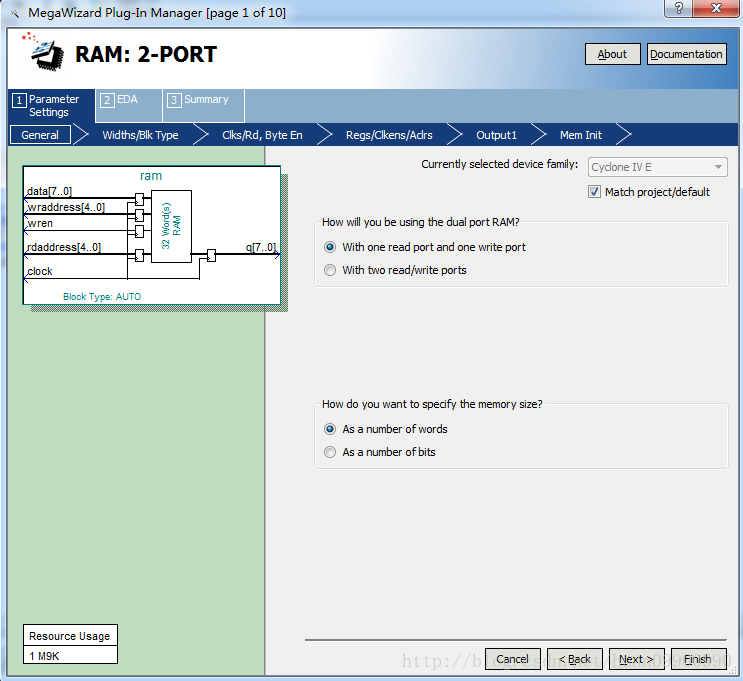Viewport: 743px width, 681px height.
Task: Go to Clks/Rd, Byte En step
Action: pos(262,135)
